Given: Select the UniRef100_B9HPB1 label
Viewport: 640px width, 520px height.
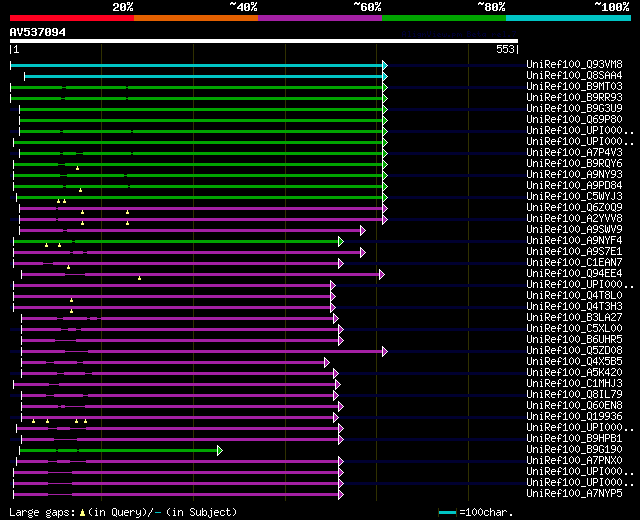Looking at the screenshot, I should click(574, 439).
